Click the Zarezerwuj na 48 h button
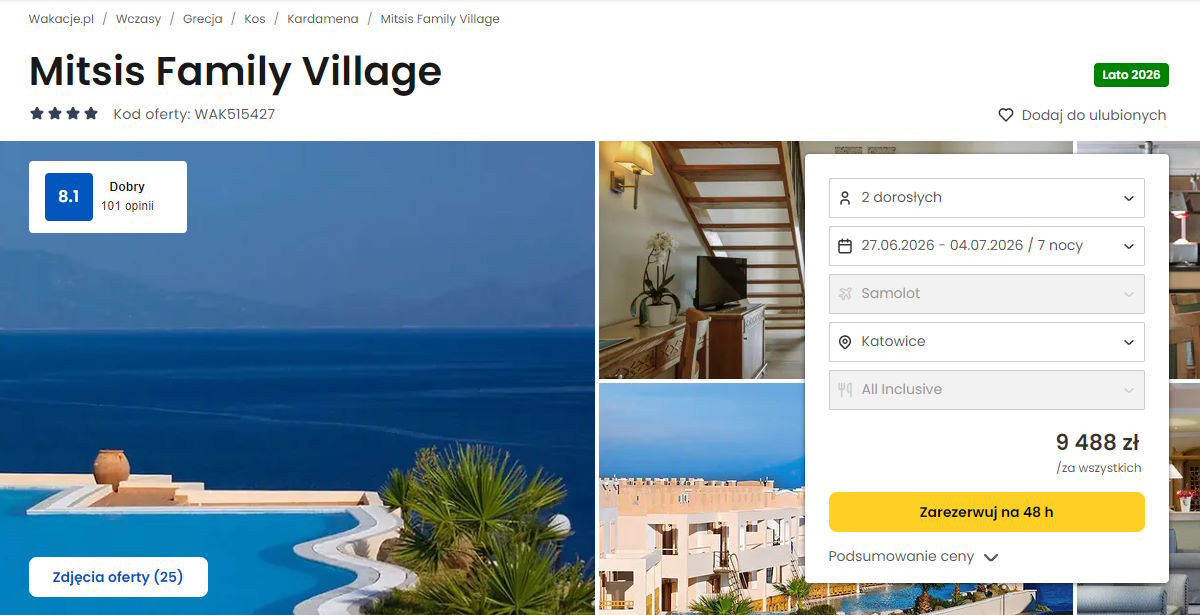This screenshot has width=1200, height=615. (987, 512)
